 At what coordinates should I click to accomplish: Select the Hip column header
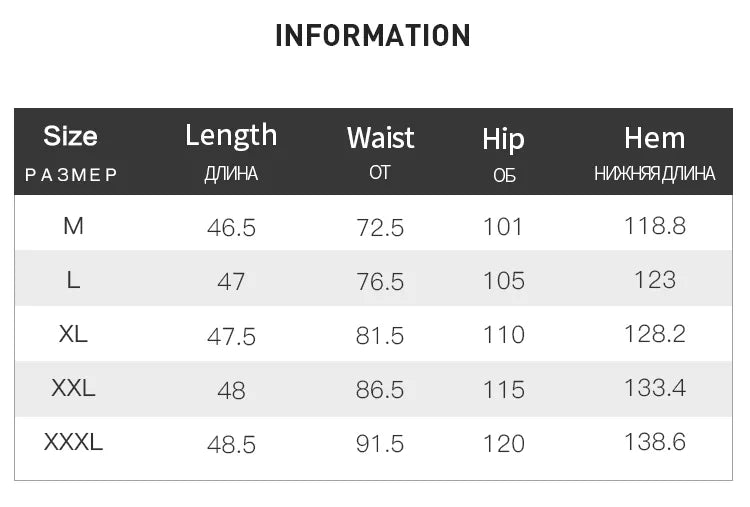tap(503, 139)
